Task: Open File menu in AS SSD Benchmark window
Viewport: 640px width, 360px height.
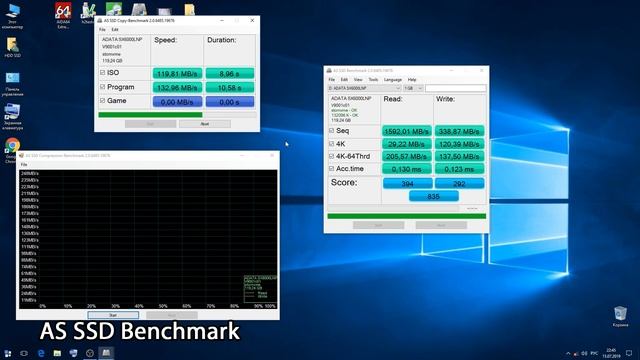Action: pyautogui.click(x=331, y=80)
